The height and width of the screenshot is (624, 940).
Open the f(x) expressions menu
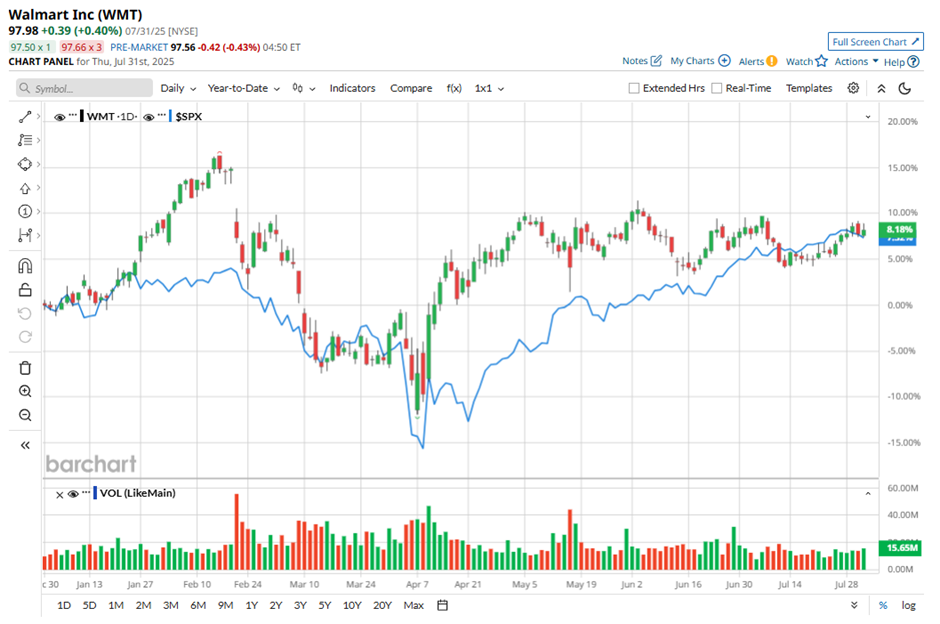click(454, 88)
